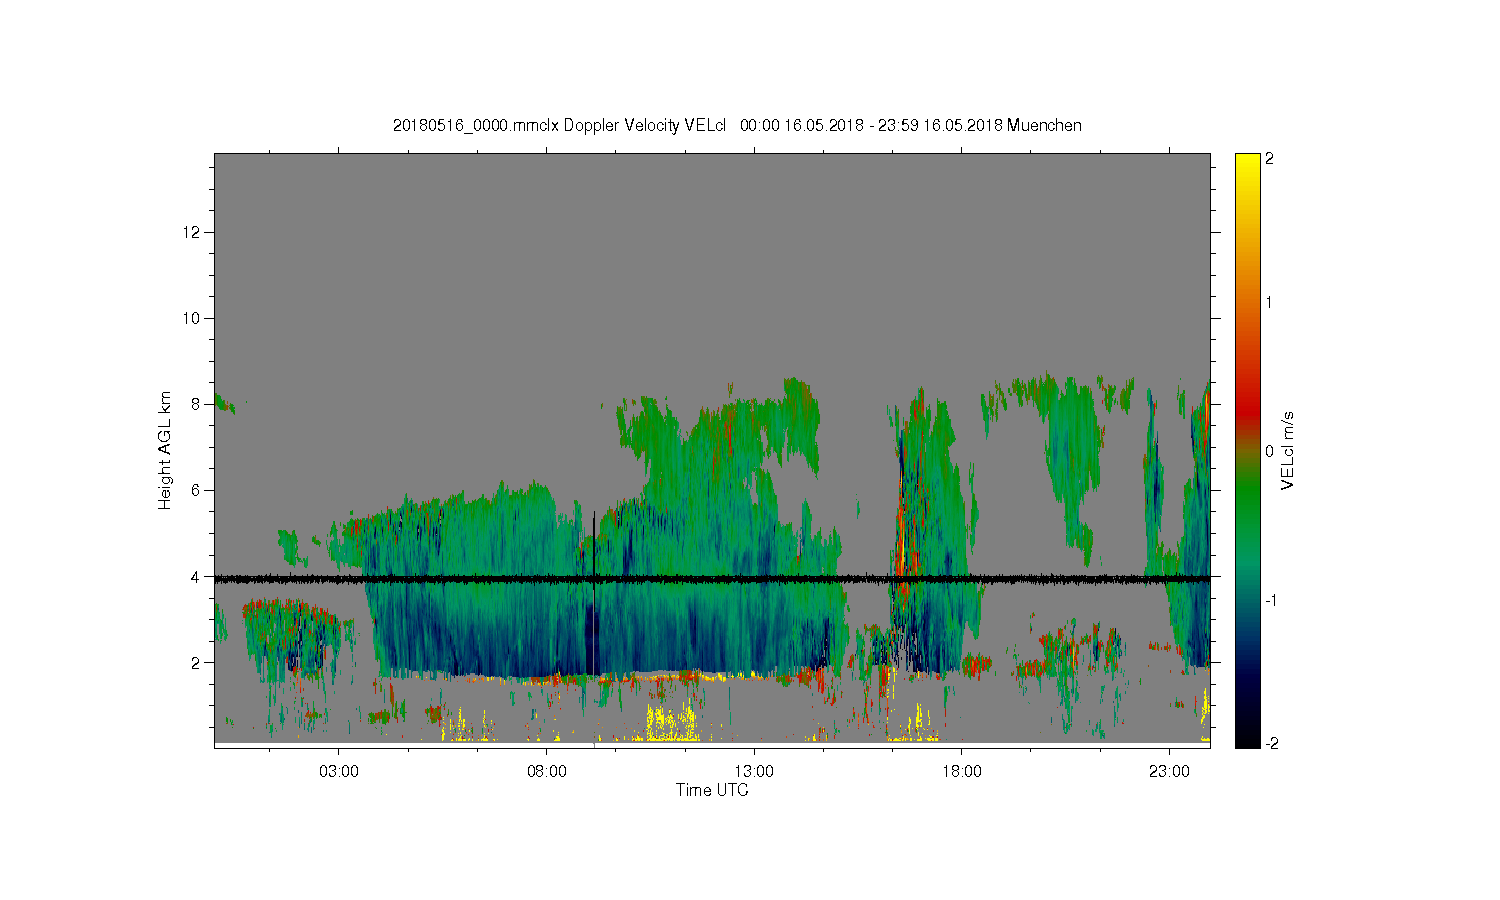Click the height tick label 10

[192, 318]
